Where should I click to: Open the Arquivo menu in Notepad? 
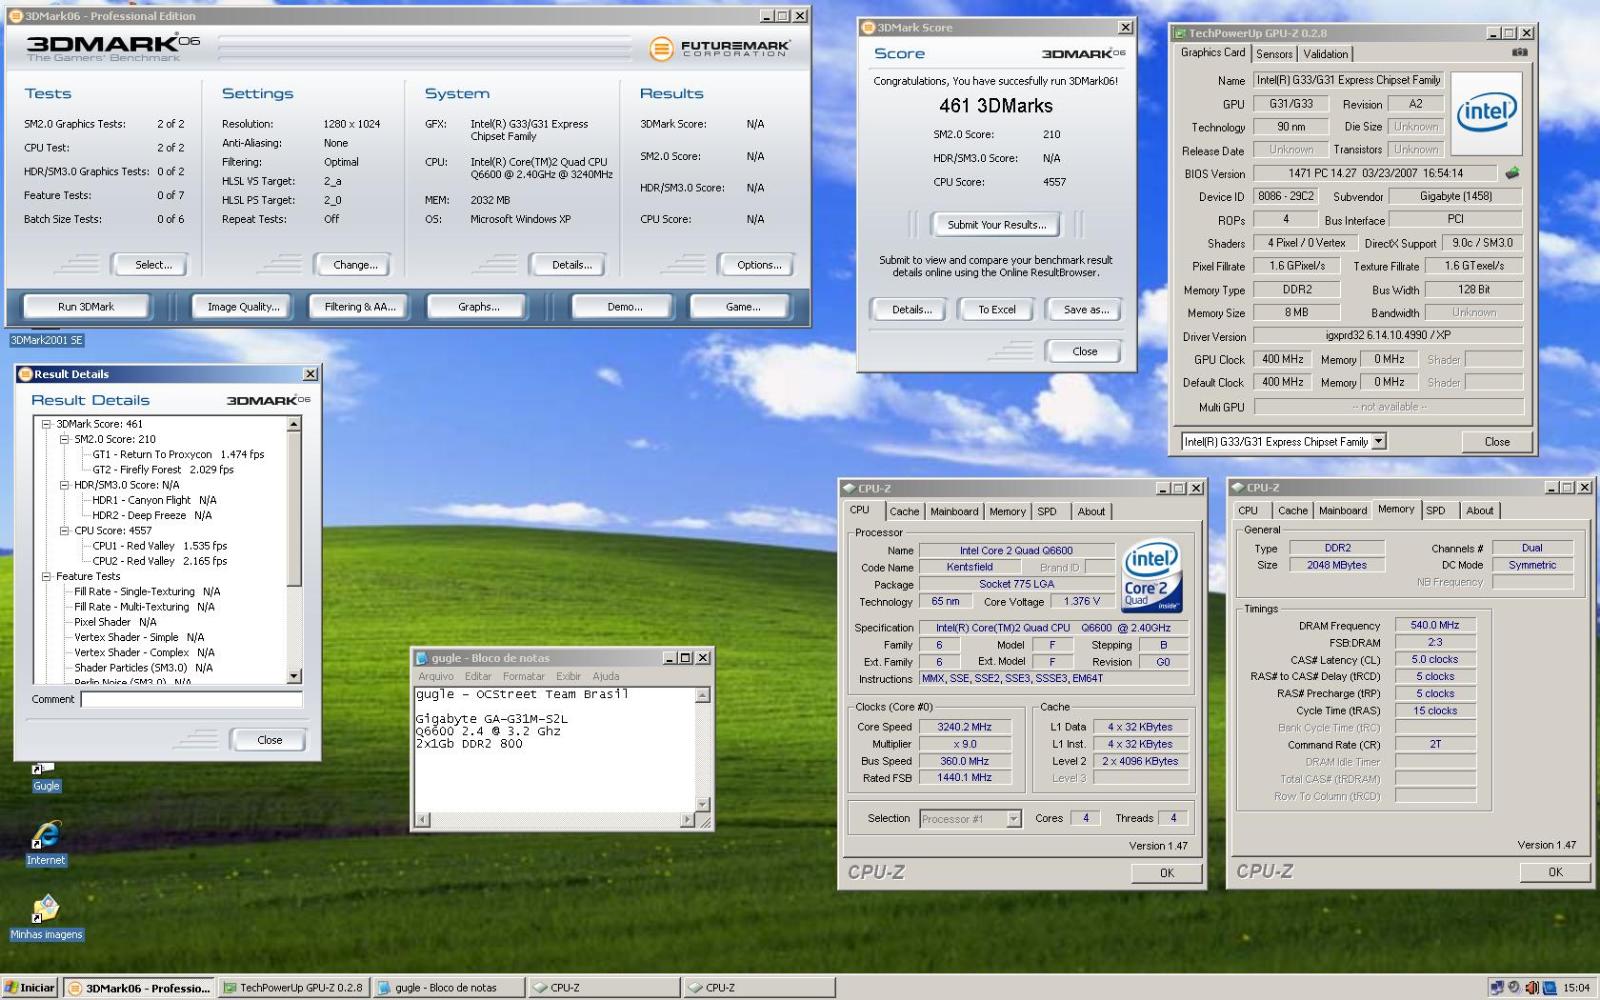click(x=435, y=676)
